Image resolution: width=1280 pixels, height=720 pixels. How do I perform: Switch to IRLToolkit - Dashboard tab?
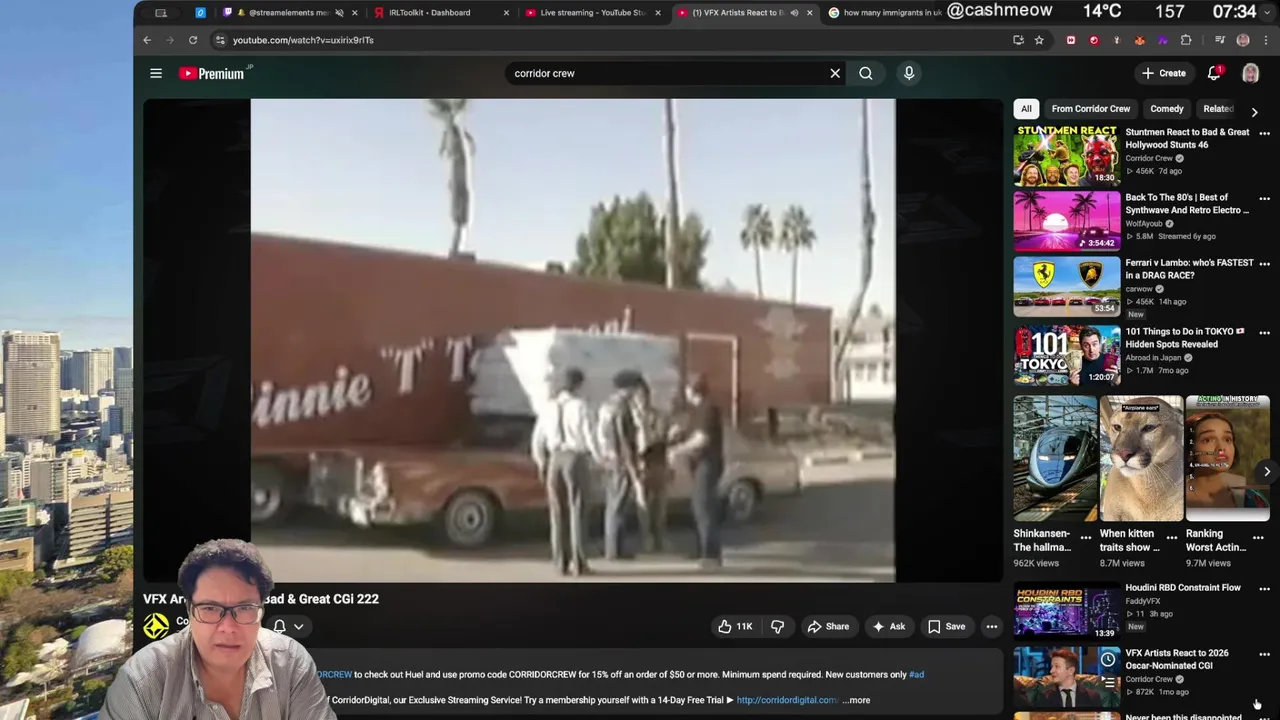429,13
